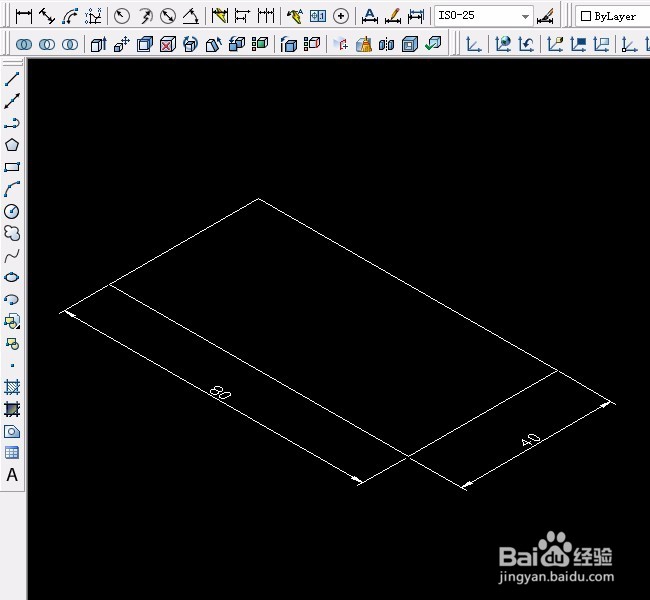
Task: Select the Extrude Faces tool
Action: [x=99, y=44]
